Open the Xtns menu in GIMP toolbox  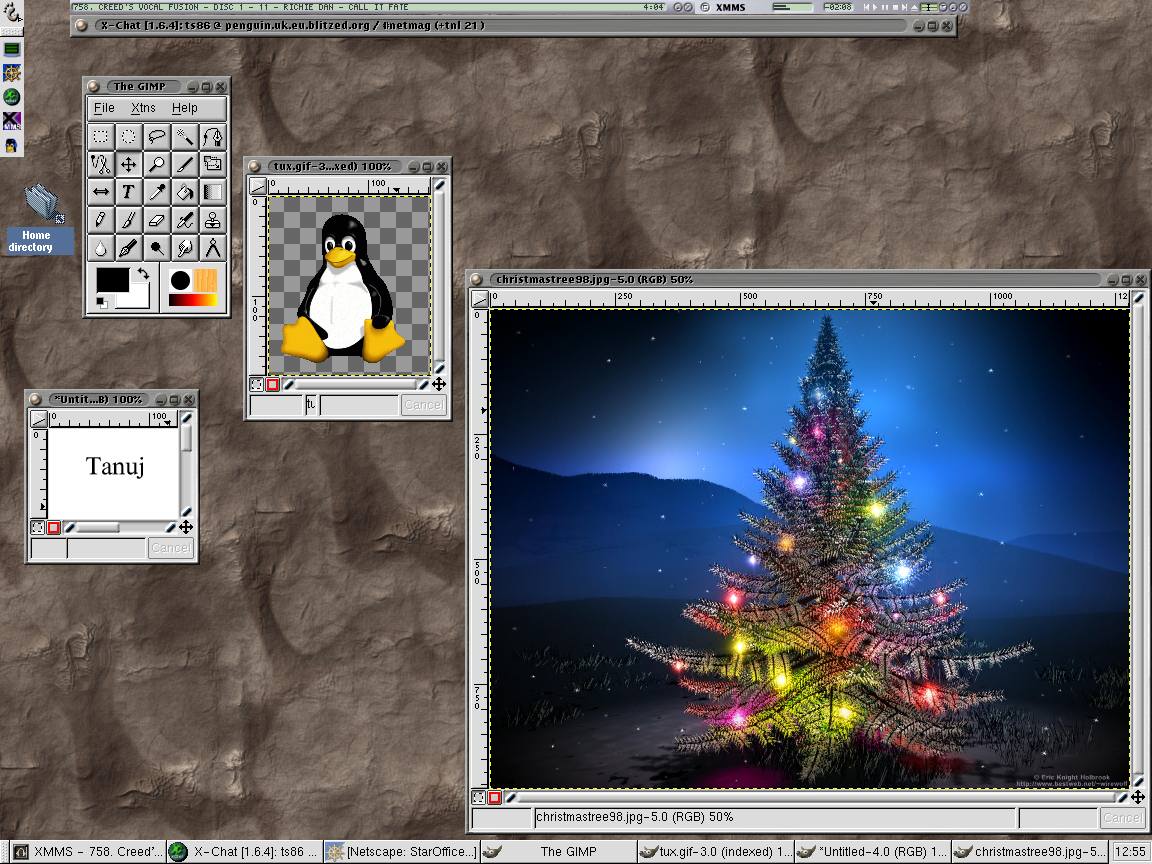[x=143, y=108]
